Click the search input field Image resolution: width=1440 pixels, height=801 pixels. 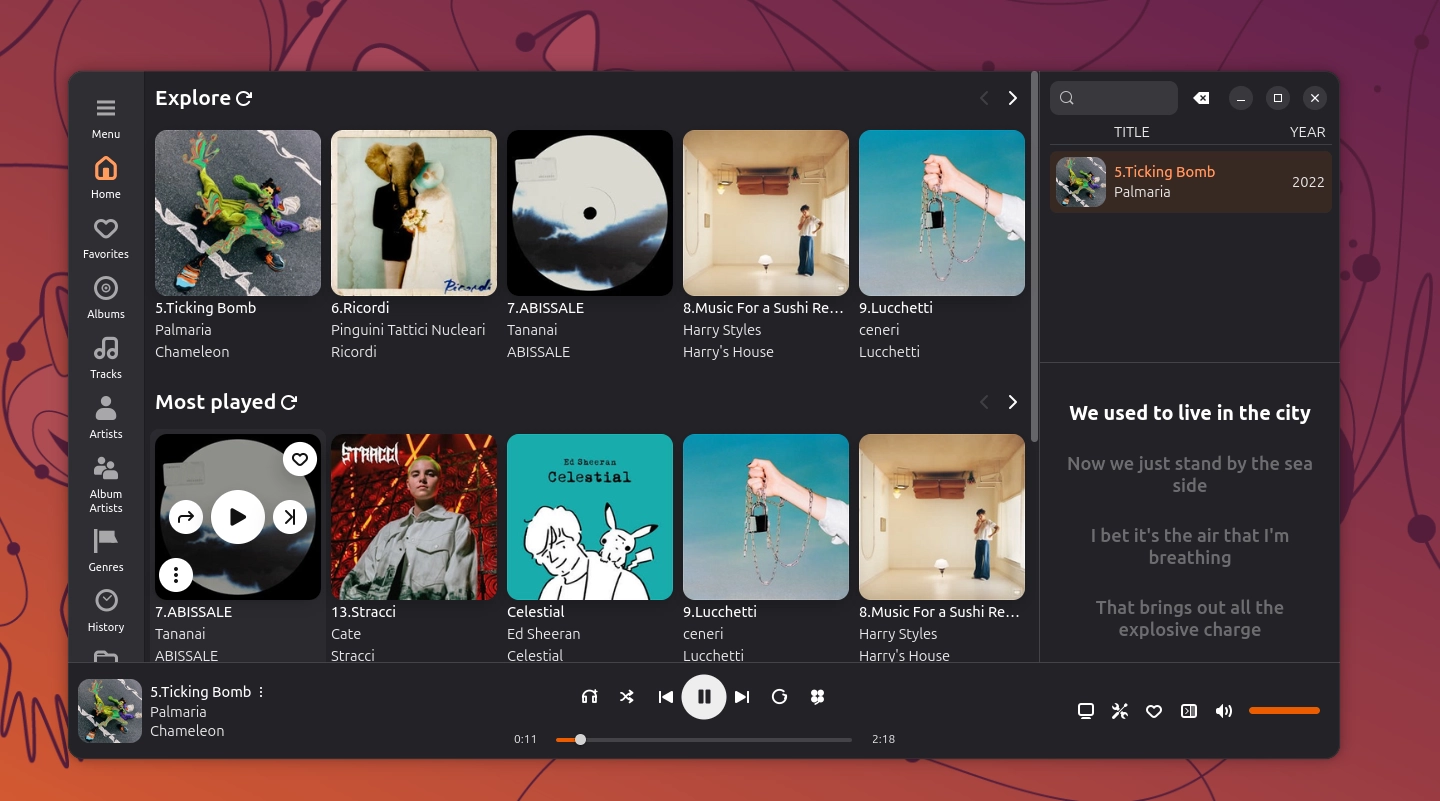(x=1114, y=98)
